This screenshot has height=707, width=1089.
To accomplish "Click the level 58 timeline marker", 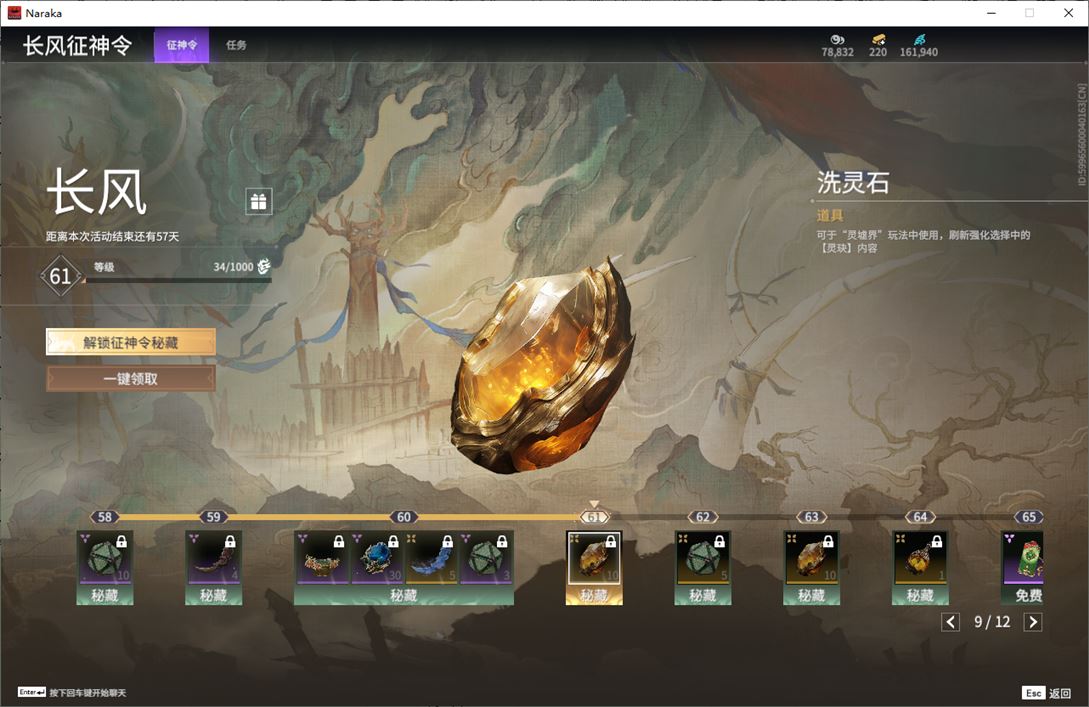I will tap(105, 517).
